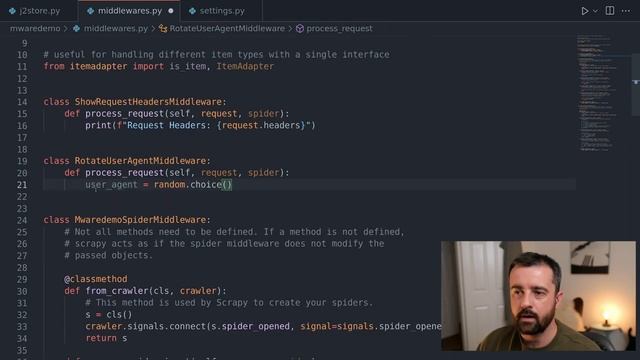Image resolution: width=640 pixels, height=360 pixels.
Task: Click 's = cls()' on line 32
Action: coord(109,315)
